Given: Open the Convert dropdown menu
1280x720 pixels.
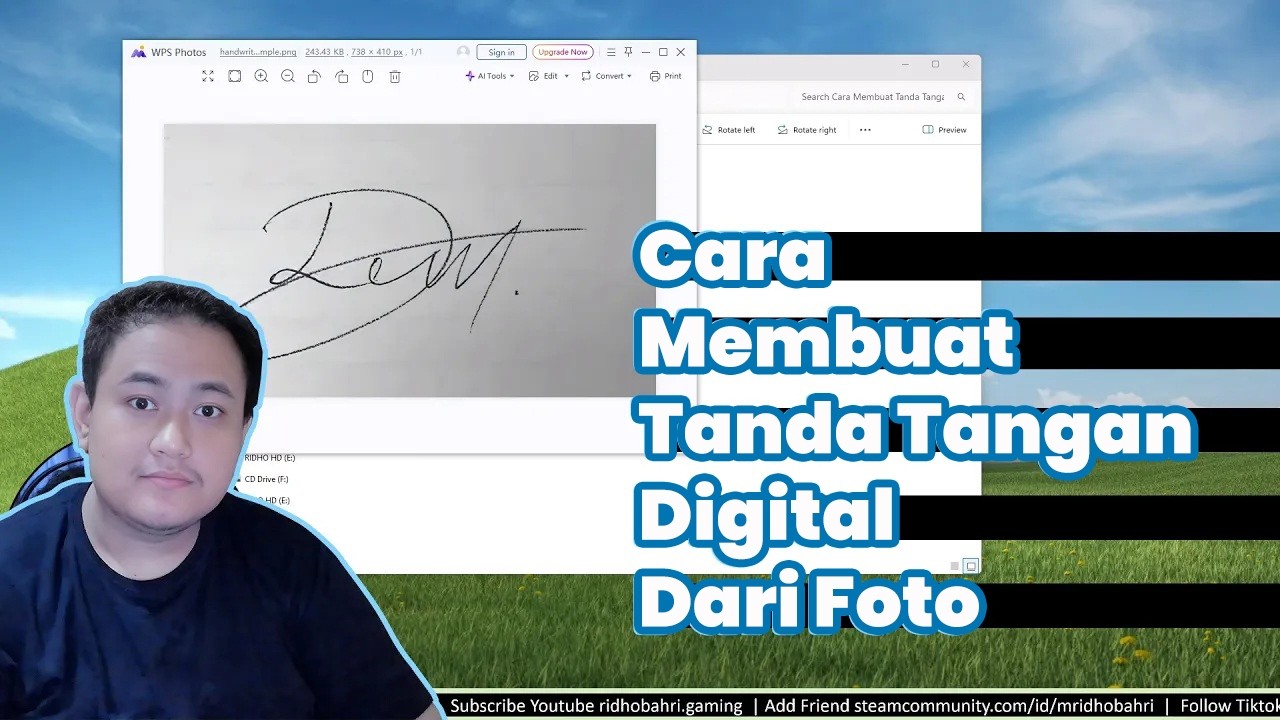Looking at the screenshot, I should pos(606,76).
